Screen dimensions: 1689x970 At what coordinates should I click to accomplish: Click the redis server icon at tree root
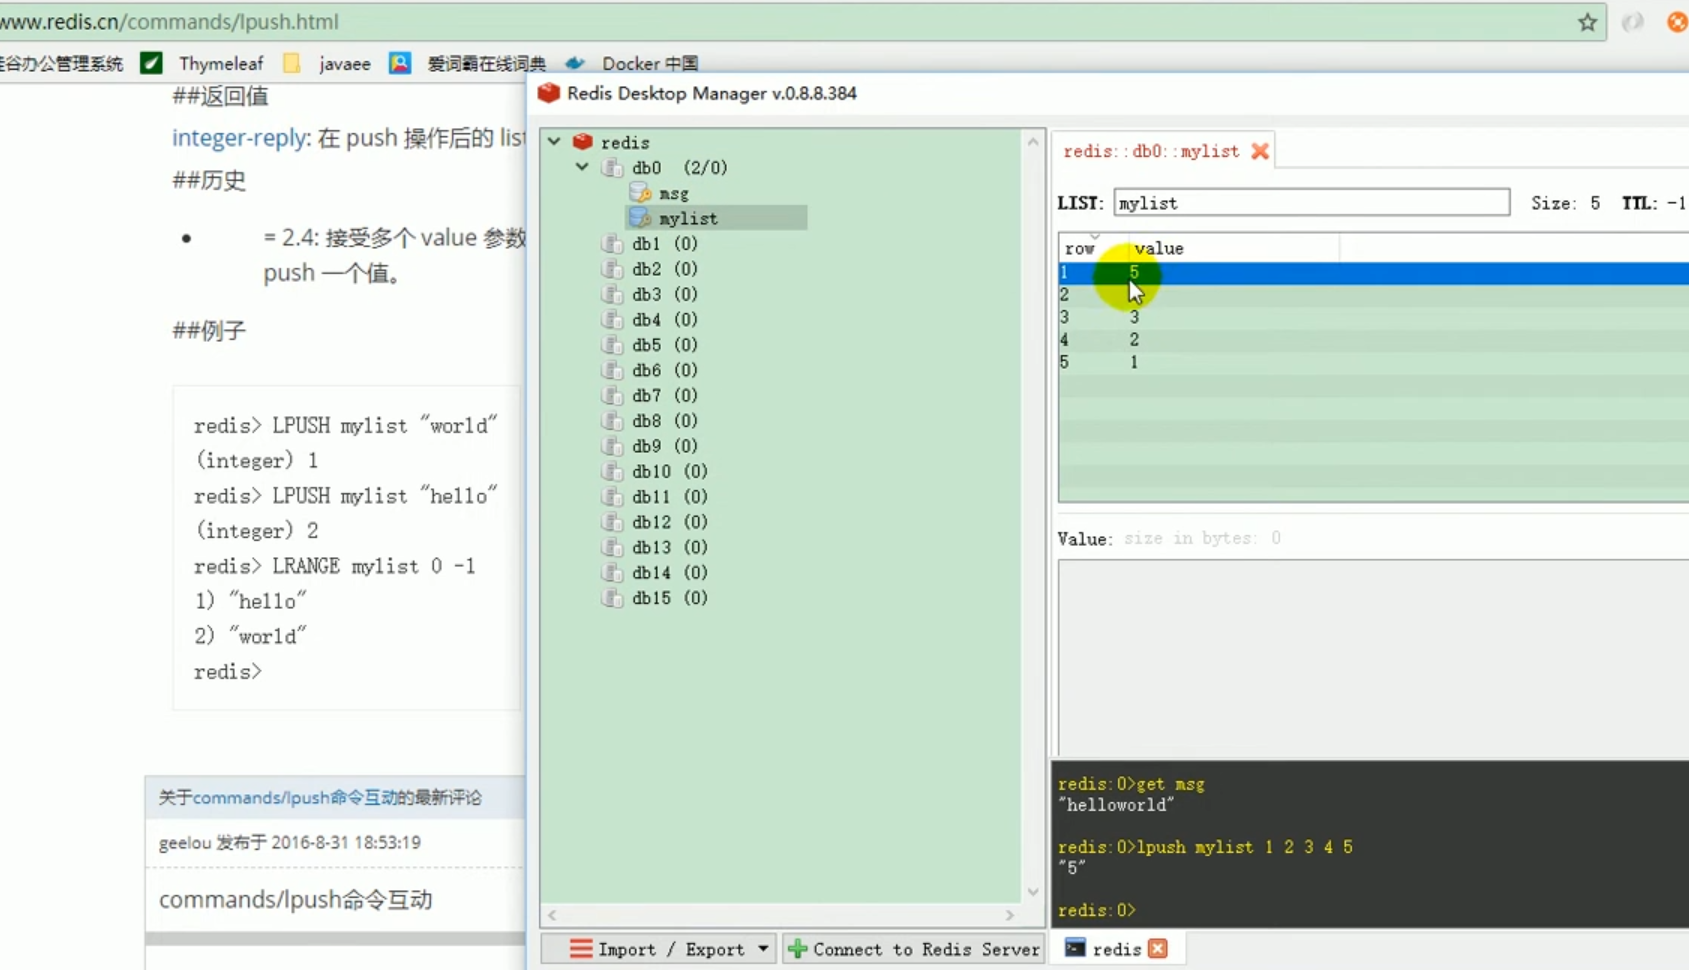click(x=583, y=141)
